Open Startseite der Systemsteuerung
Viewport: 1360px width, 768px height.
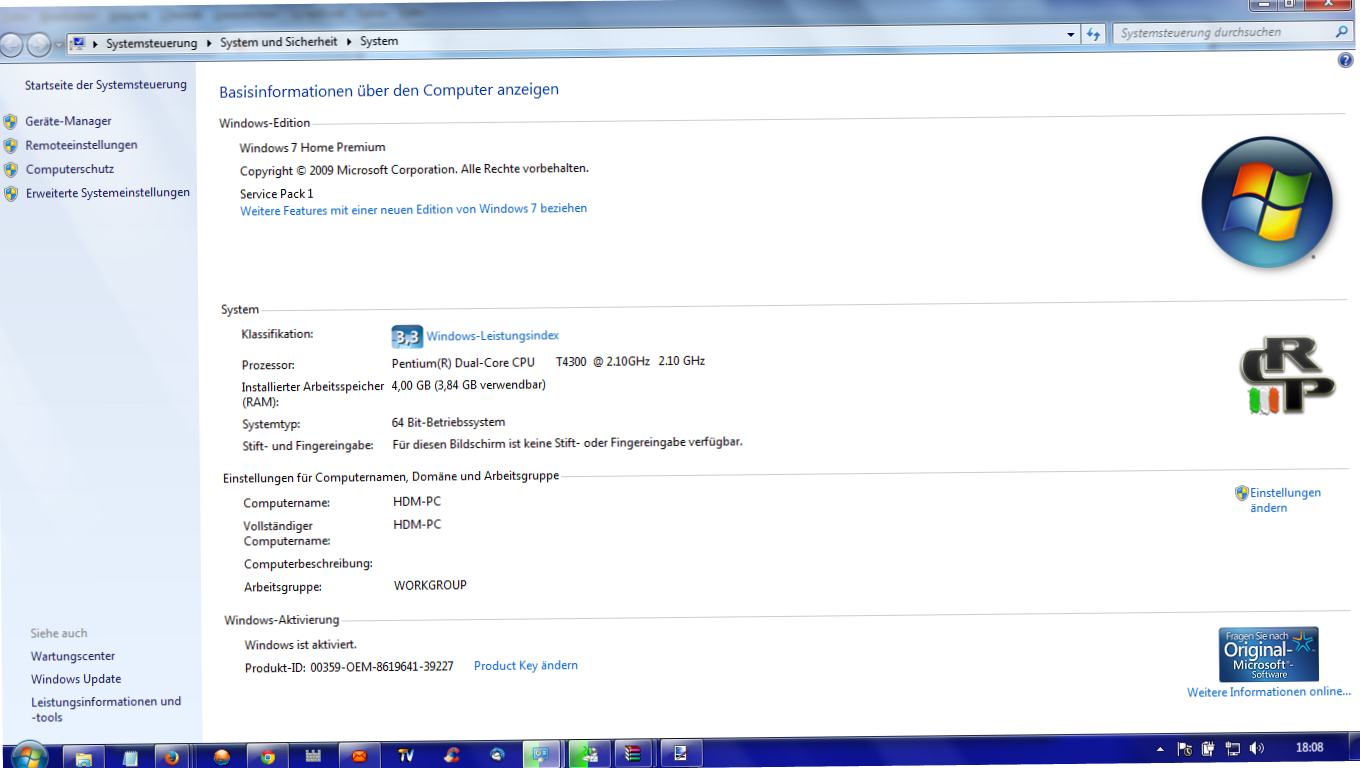tap(106, 85)
